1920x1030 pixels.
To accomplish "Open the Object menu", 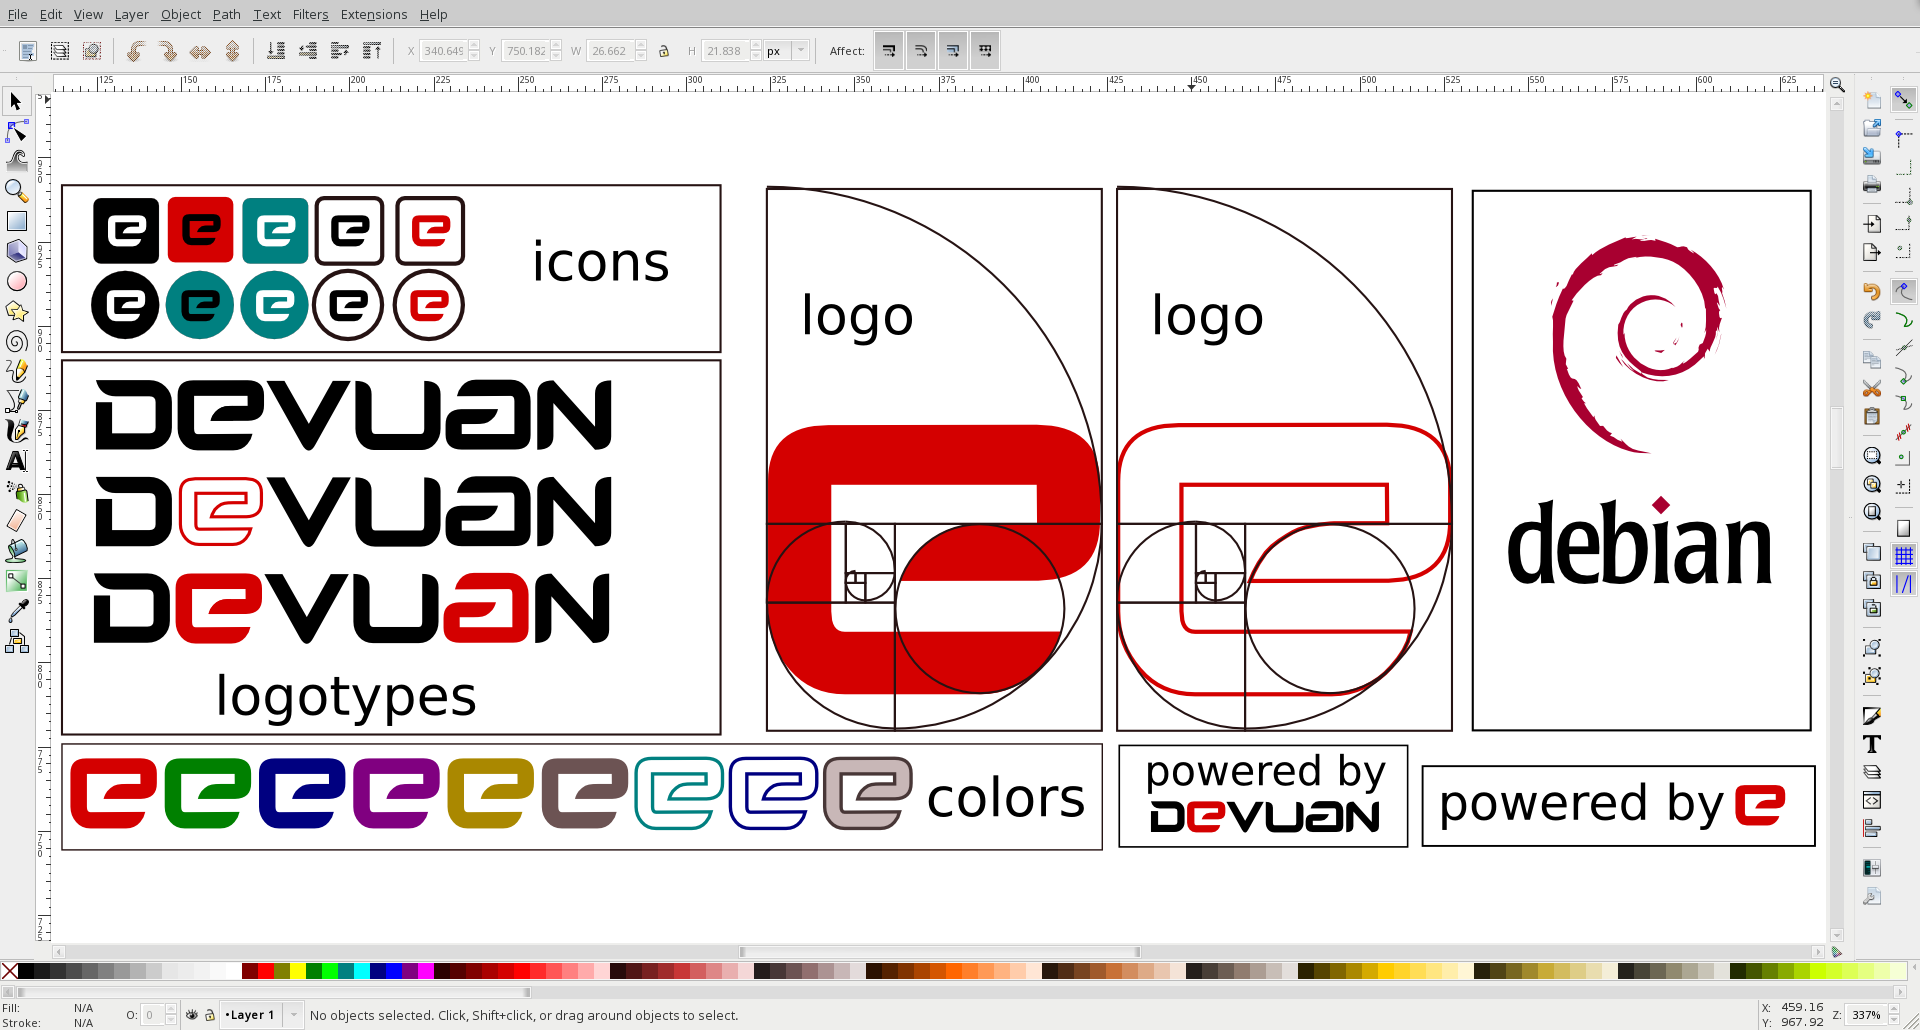I will pos(180,14).
